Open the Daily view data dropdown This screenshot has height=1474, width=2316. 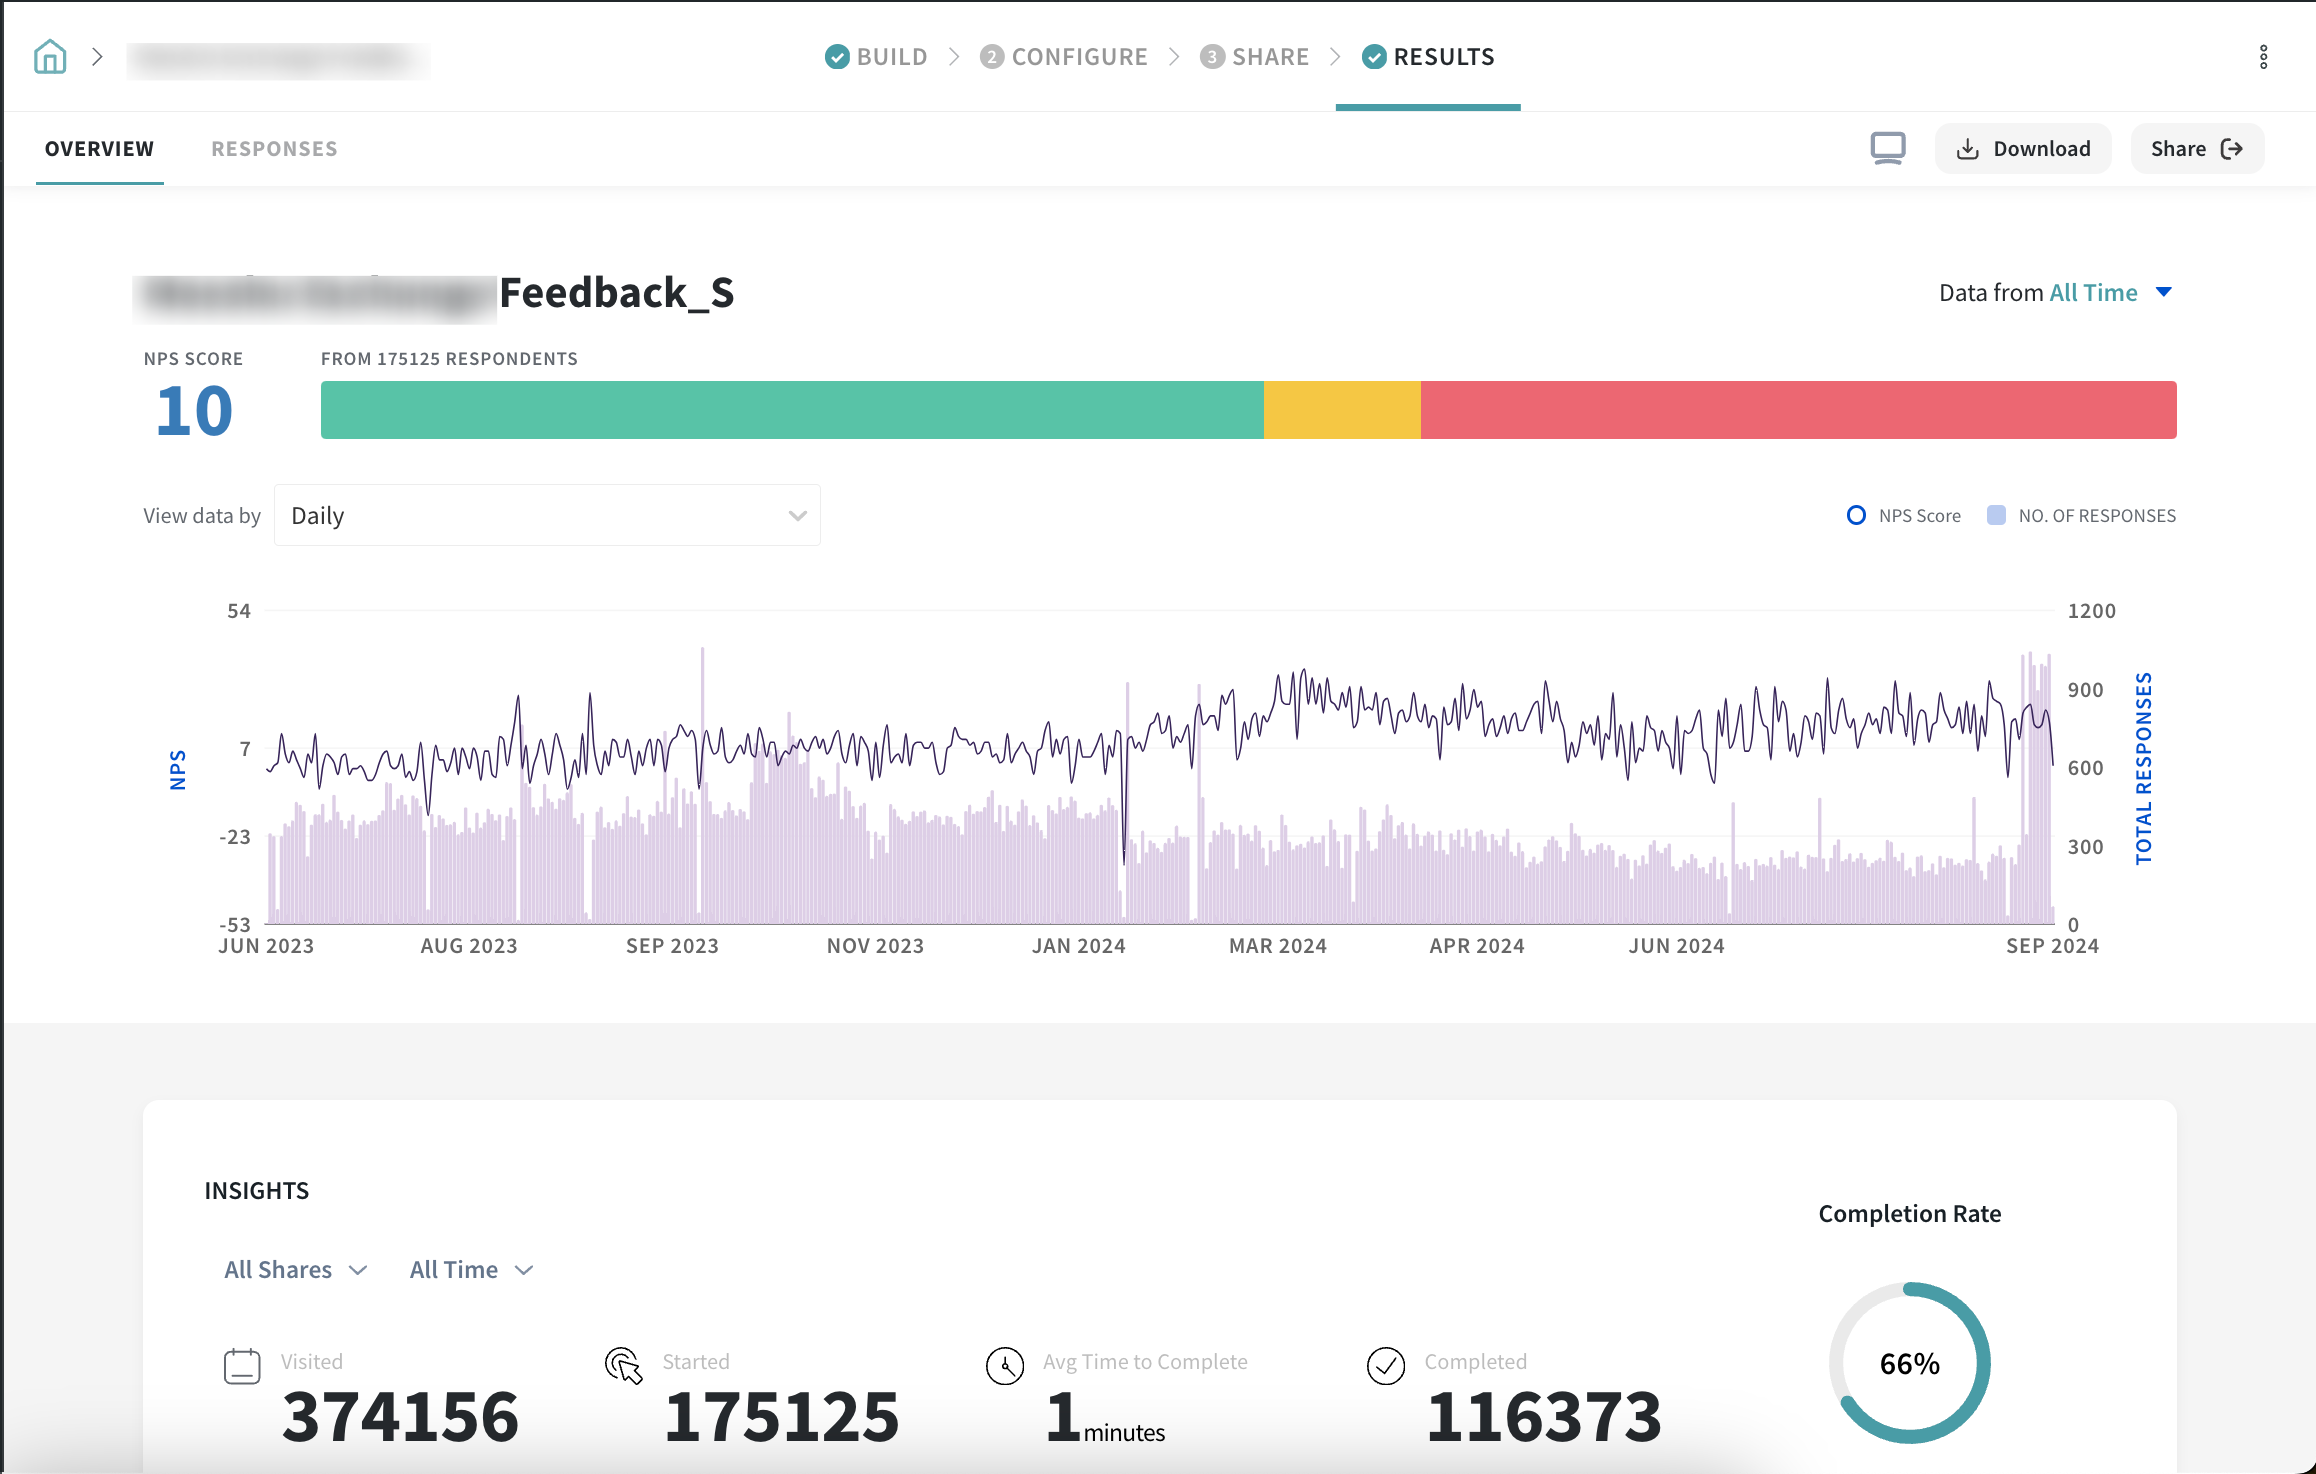[547, 516]
